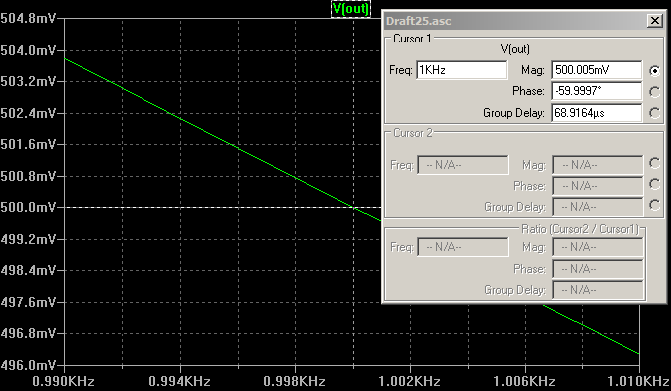Close the Draft25.asc cursor window
This screenshot has width=671, height=391.
pos(655,21)
